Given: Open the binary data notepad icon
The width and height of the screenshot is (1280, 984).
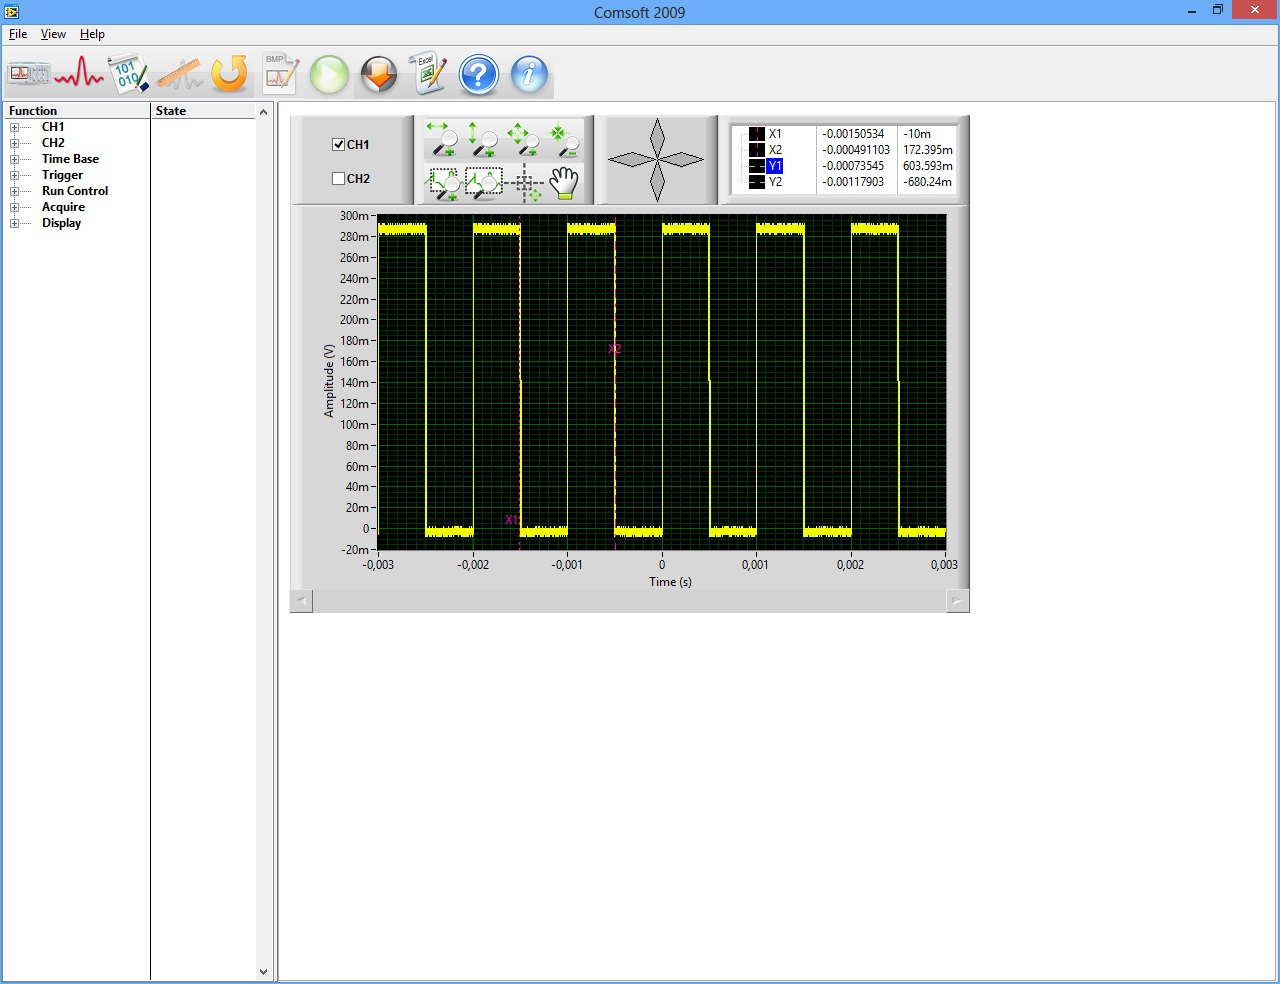Looking at the screenshot, I should point(128,75).
